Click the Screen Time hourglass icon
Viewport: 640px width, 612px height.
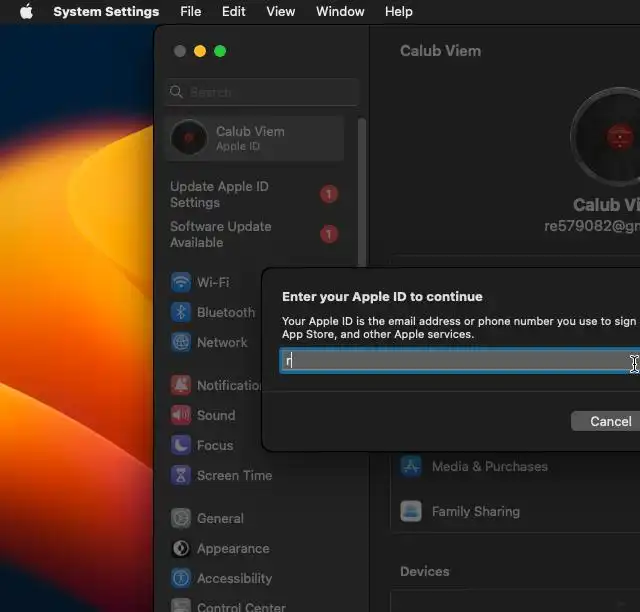181,475
